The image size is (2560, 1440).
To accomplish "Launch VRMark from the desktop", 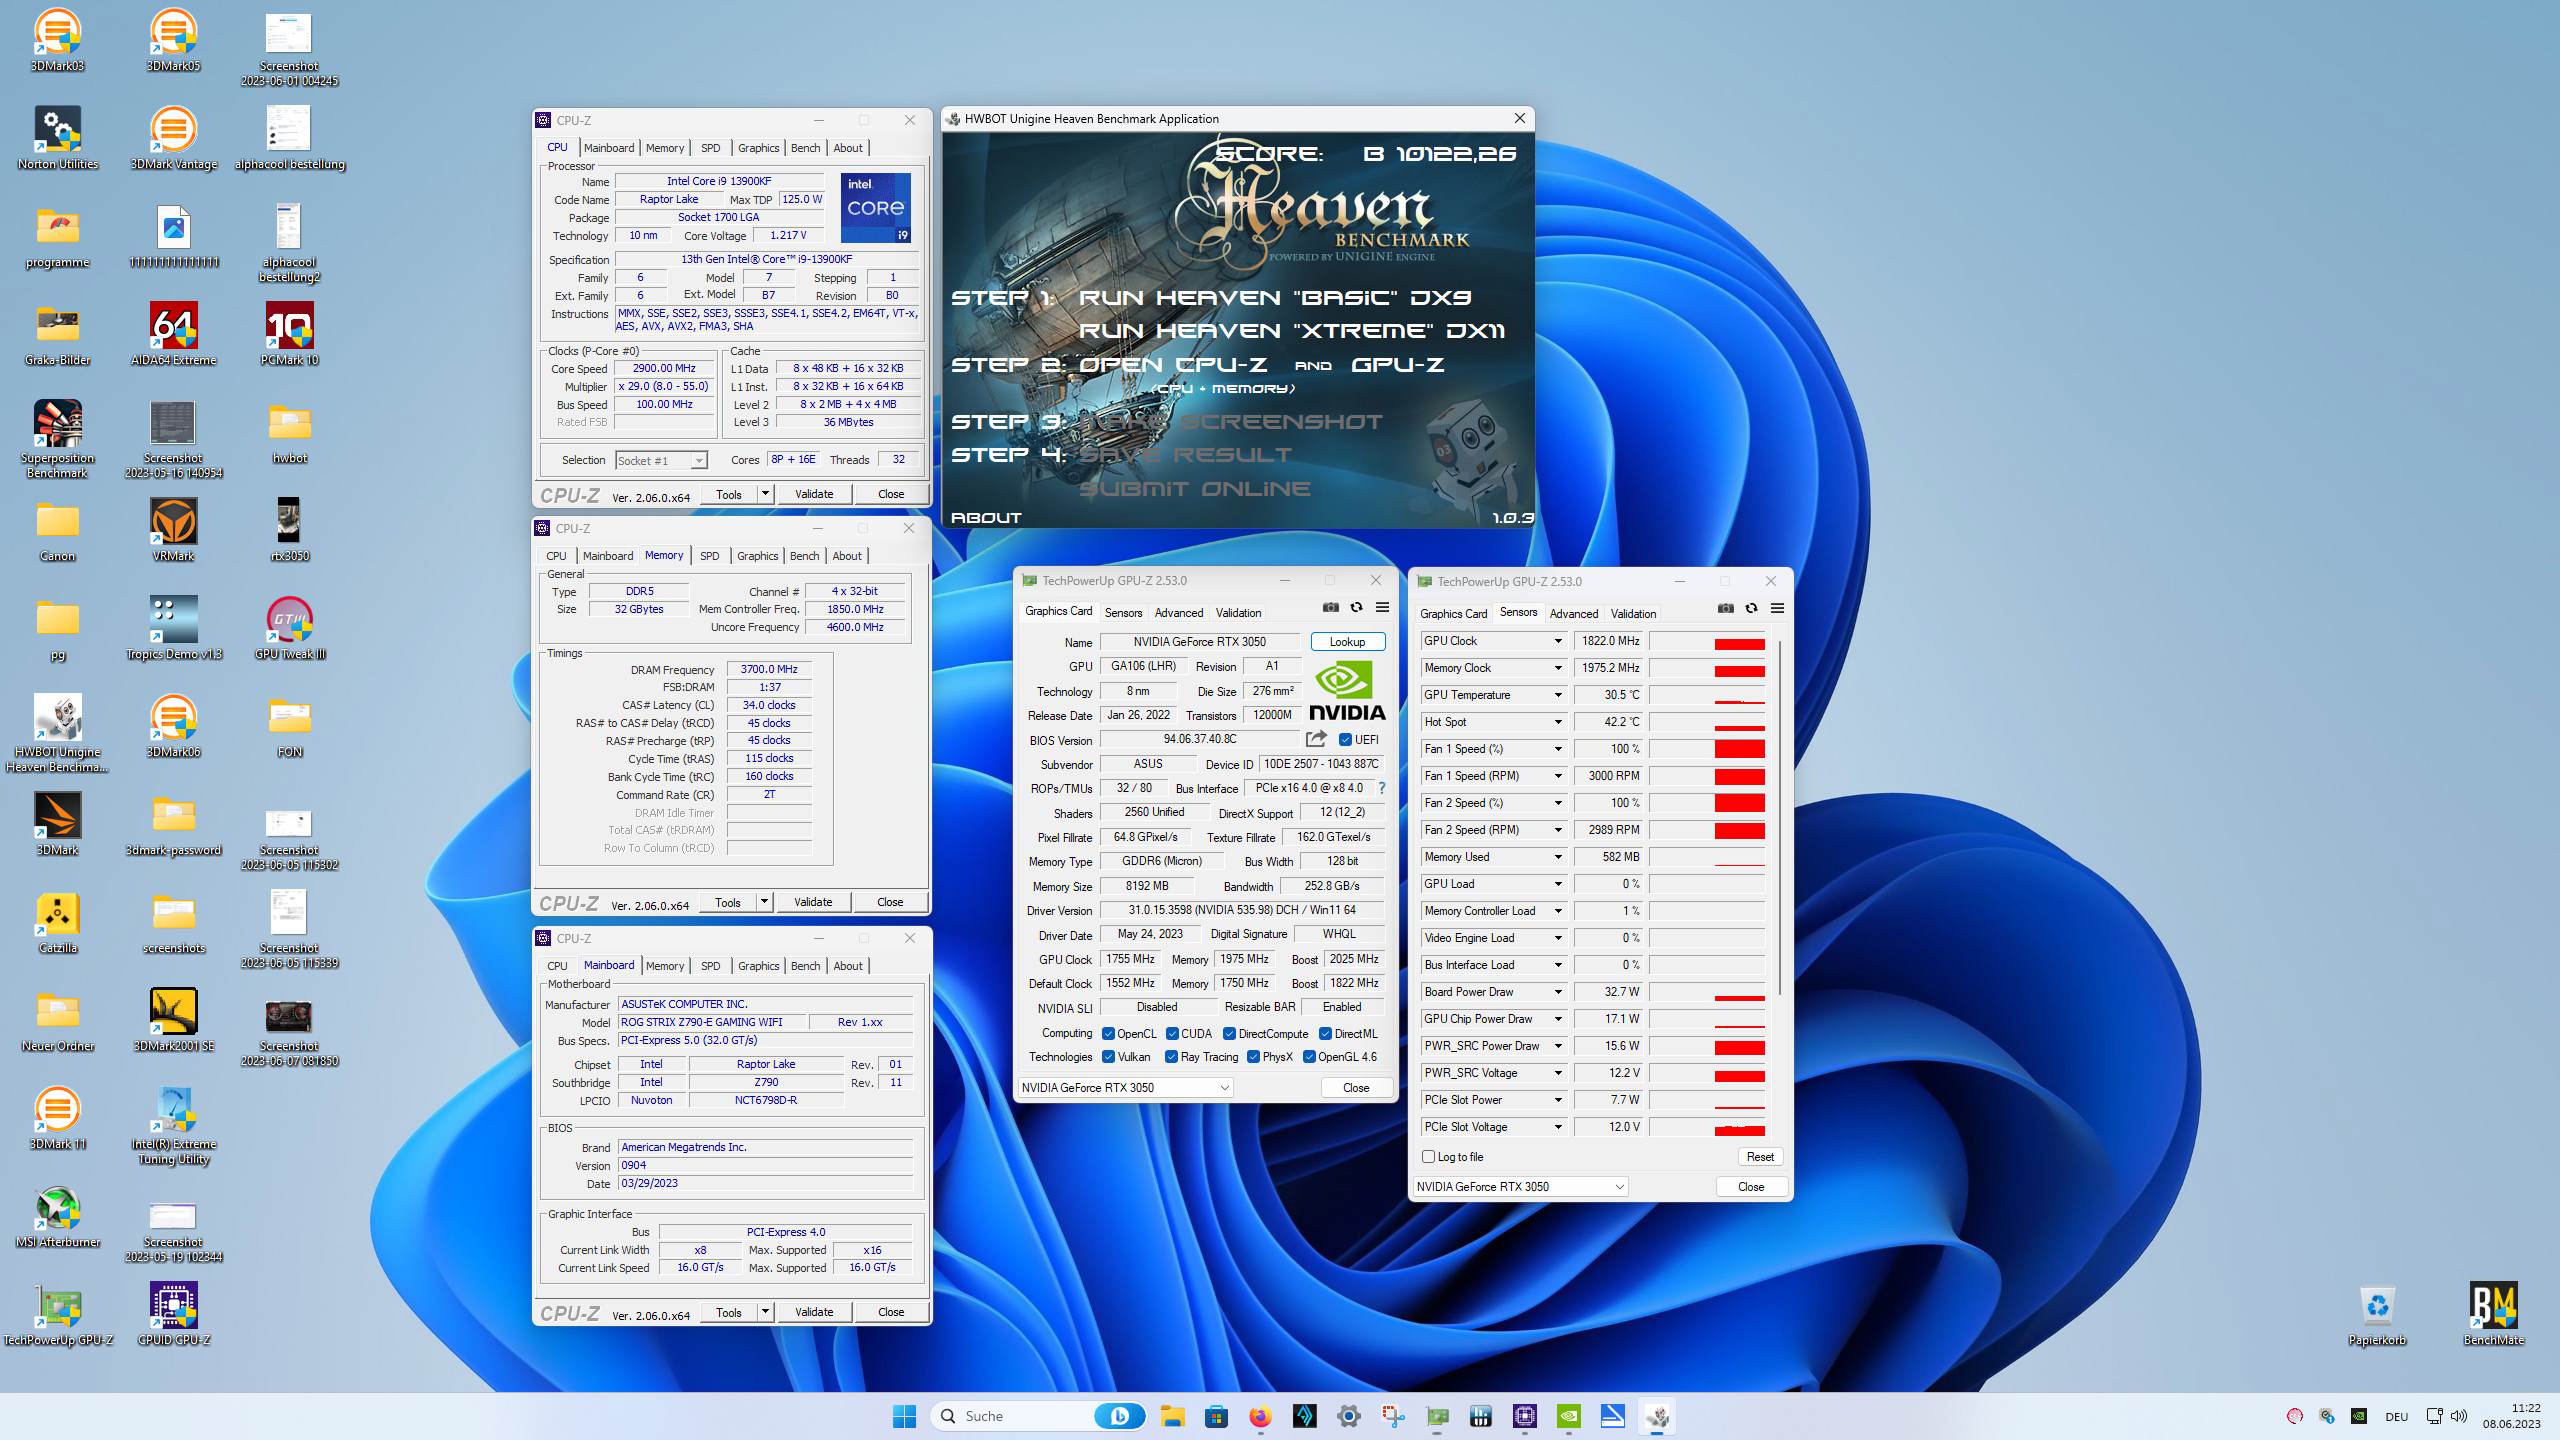I will coord(173,530).
